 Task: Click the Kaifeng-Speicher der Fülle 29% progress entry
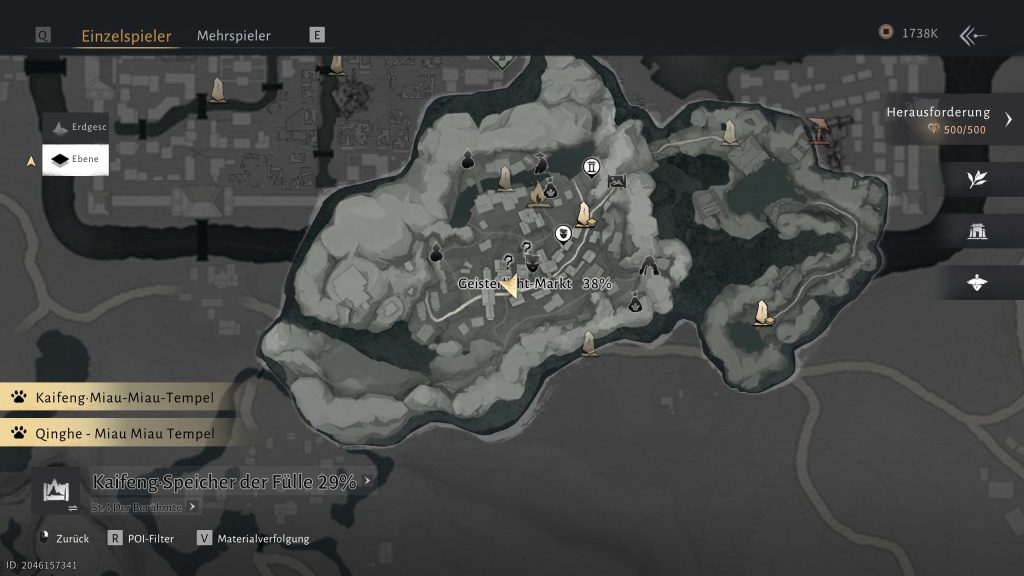(x=225, y=482)
